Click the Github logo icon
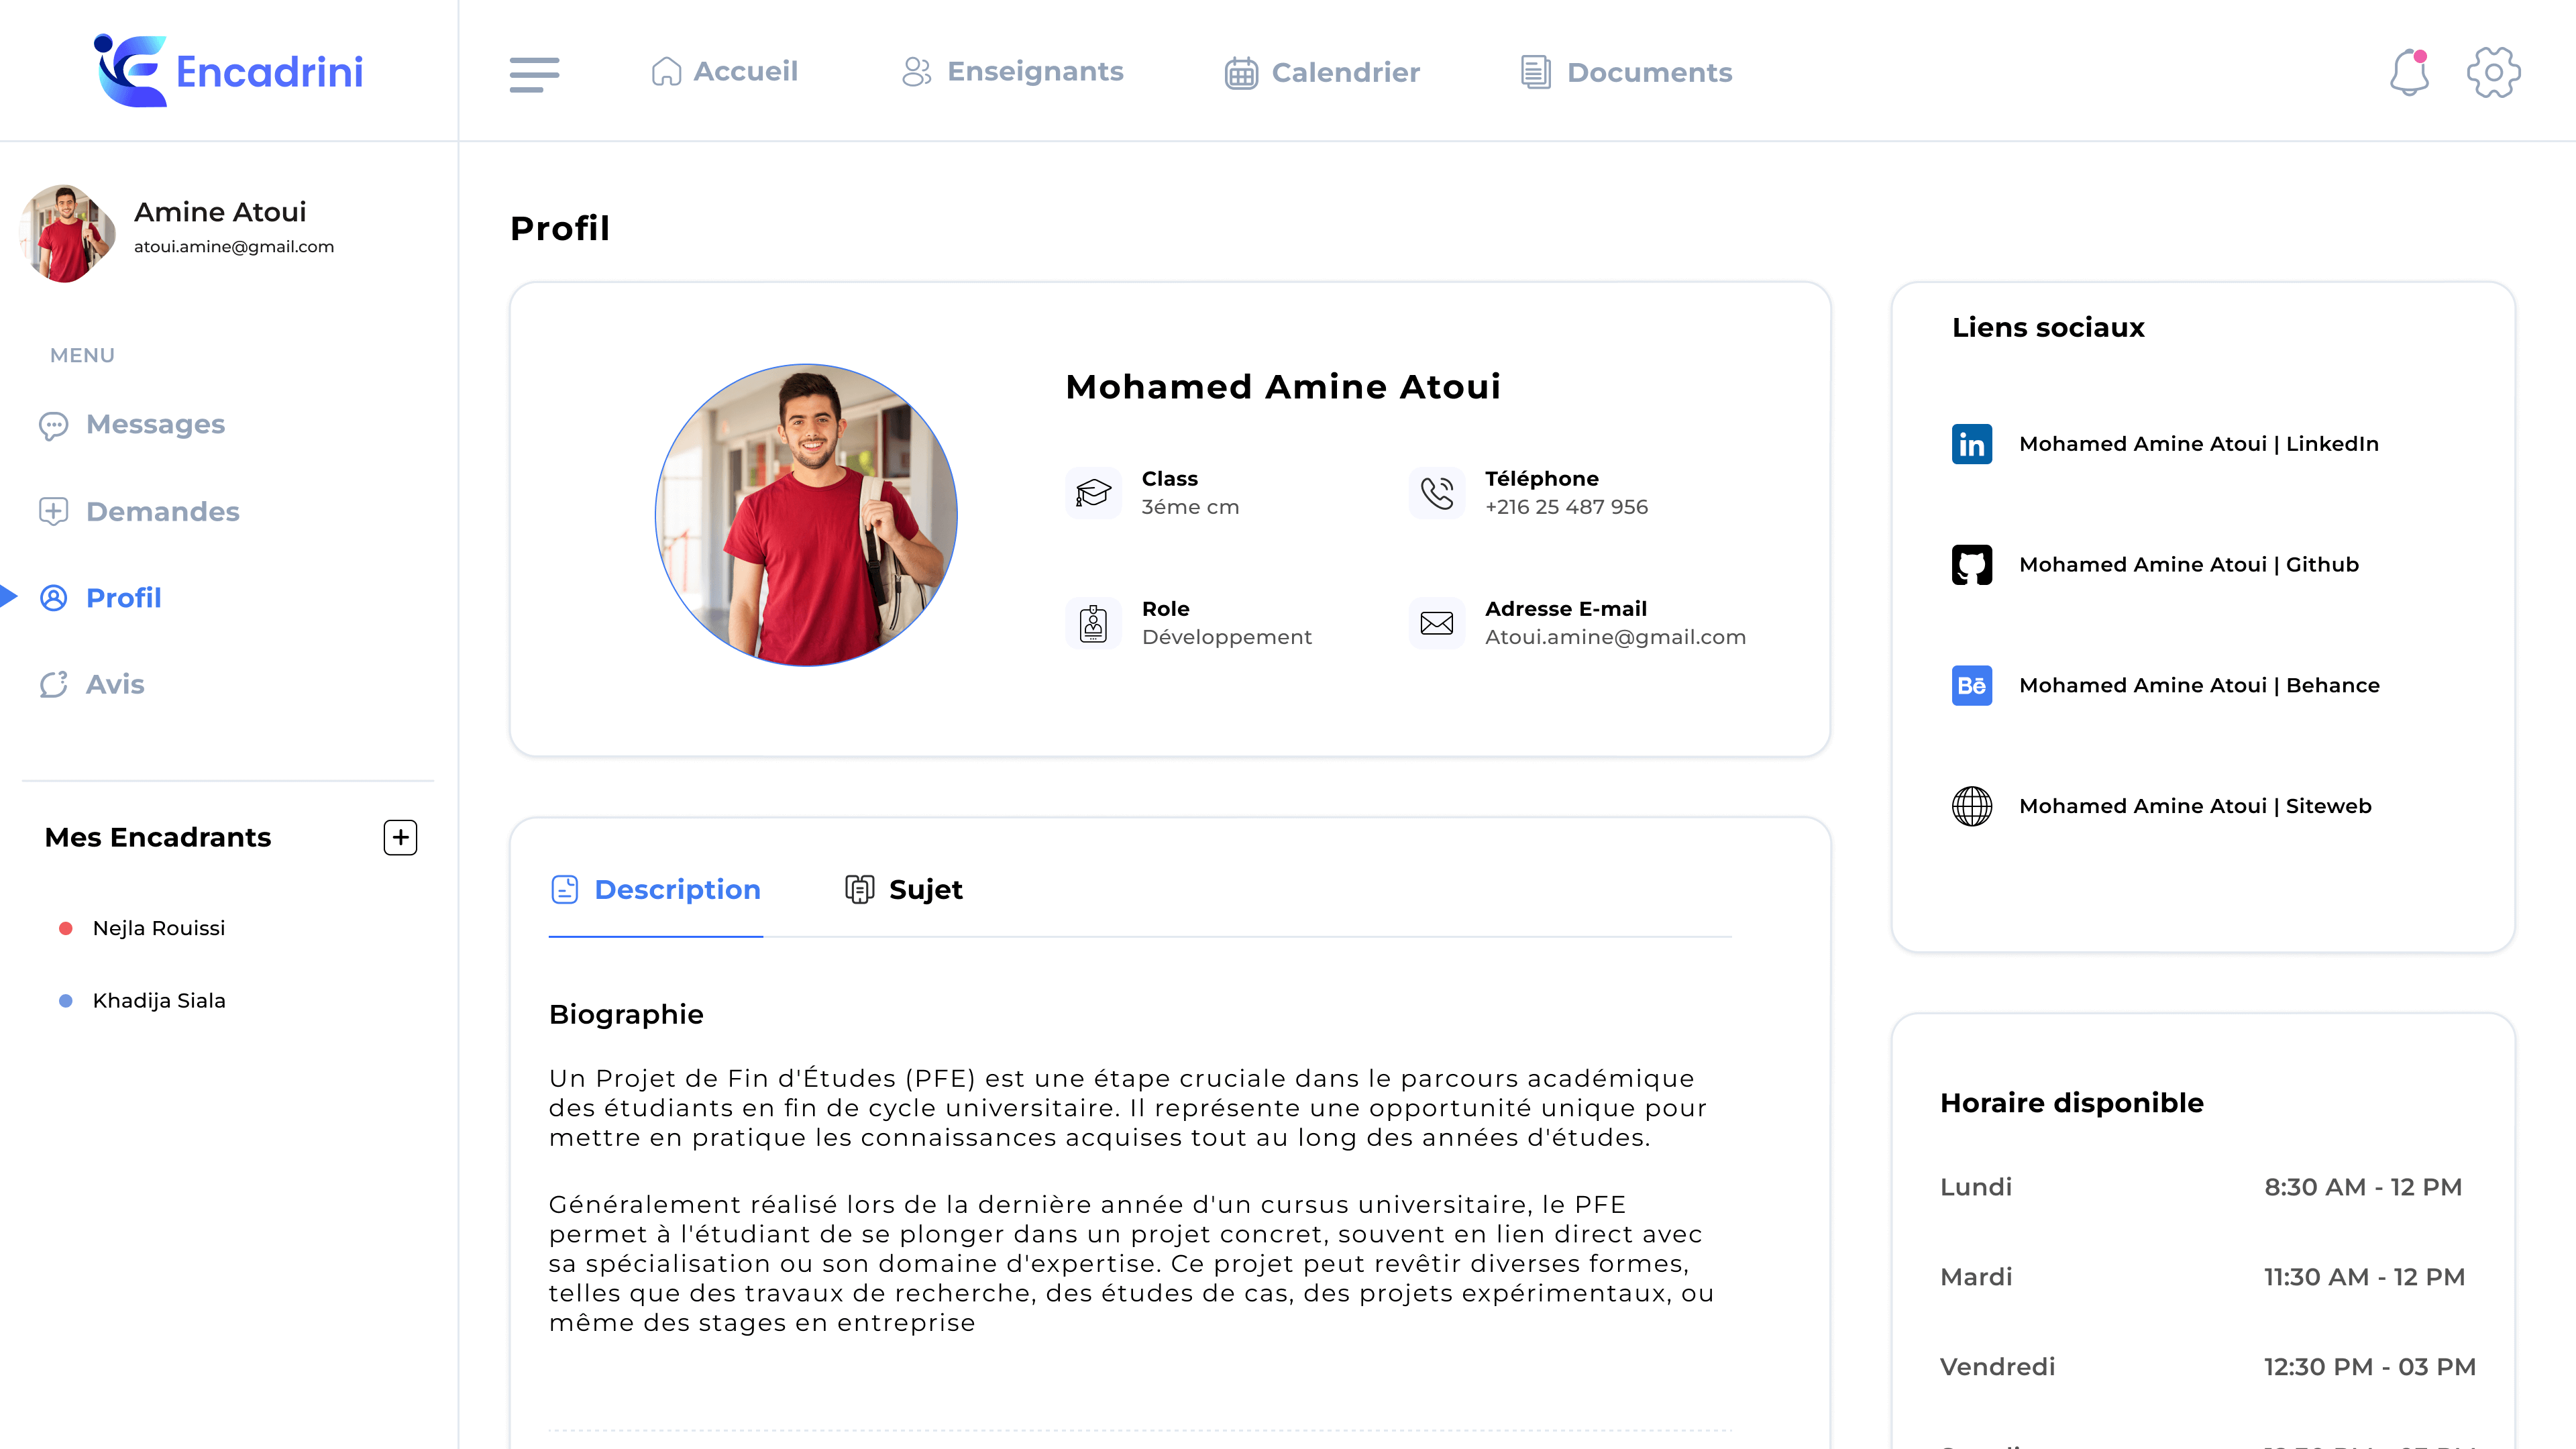 [x=1971, y=565]
